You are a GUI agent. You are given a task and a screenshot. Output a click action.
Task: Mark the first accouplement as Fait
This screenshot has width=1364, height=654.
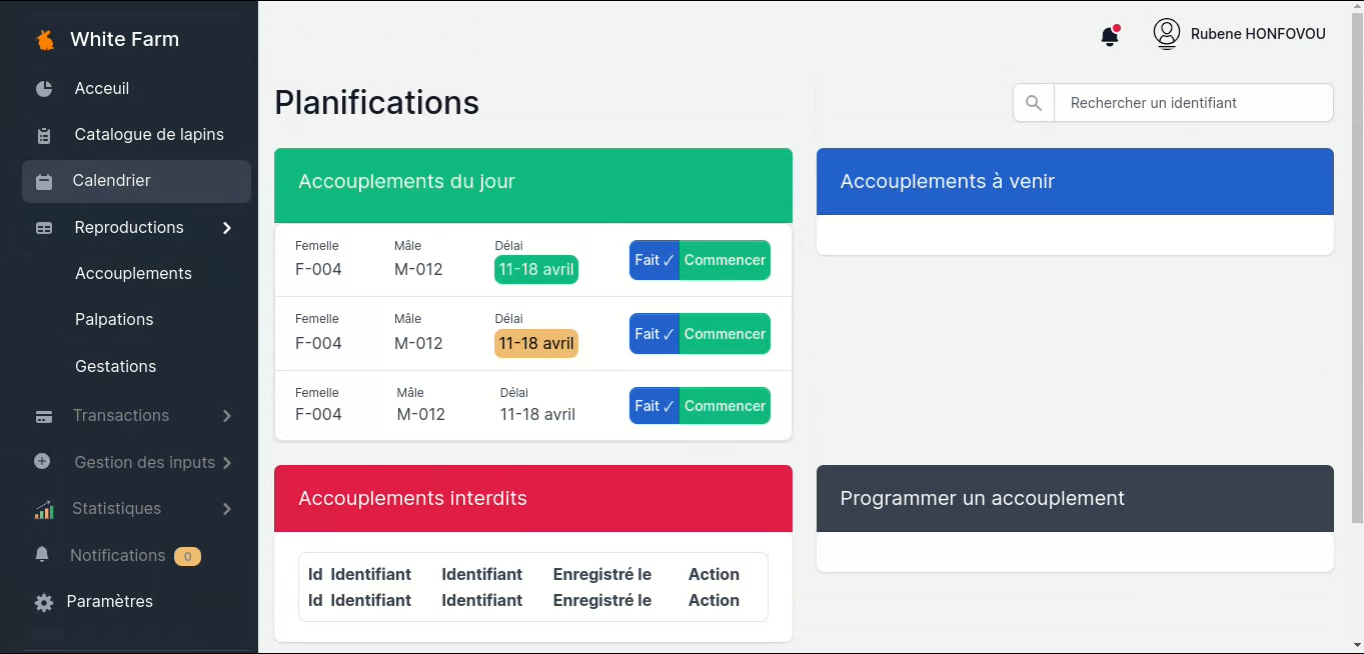coord(654,260)
